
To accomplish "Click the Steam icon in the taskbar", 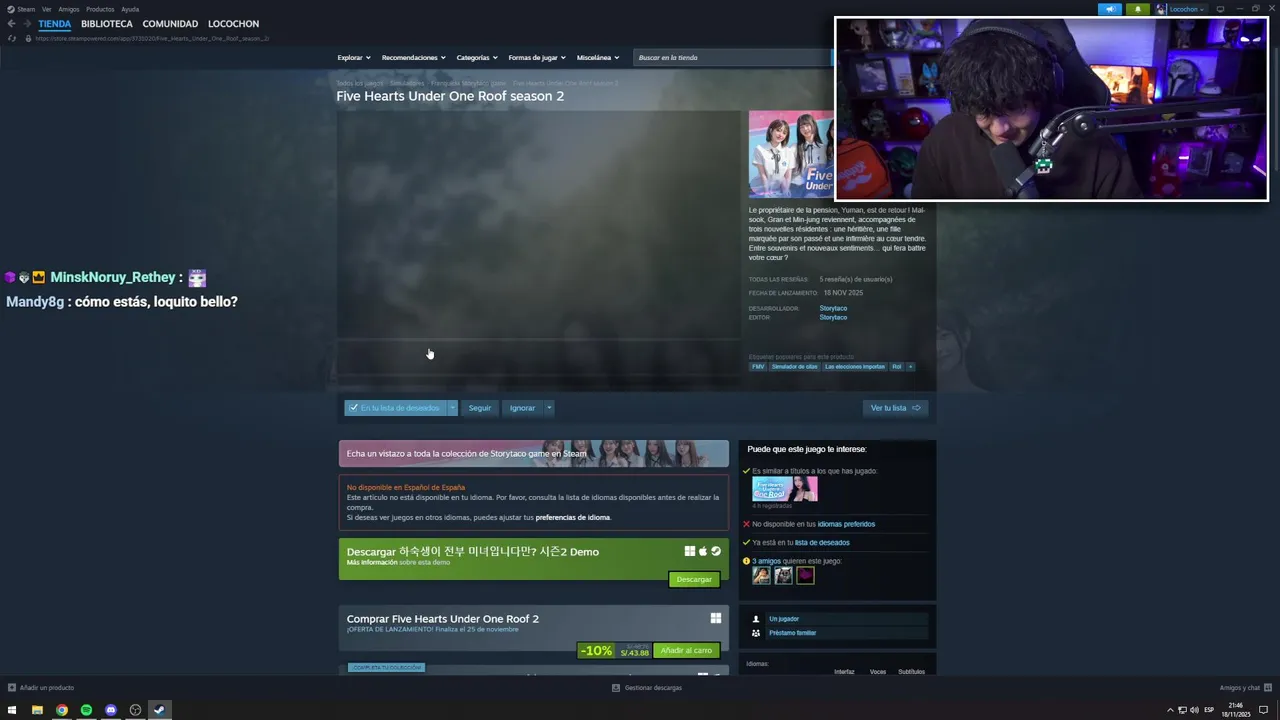I will (x=159, y=710).
